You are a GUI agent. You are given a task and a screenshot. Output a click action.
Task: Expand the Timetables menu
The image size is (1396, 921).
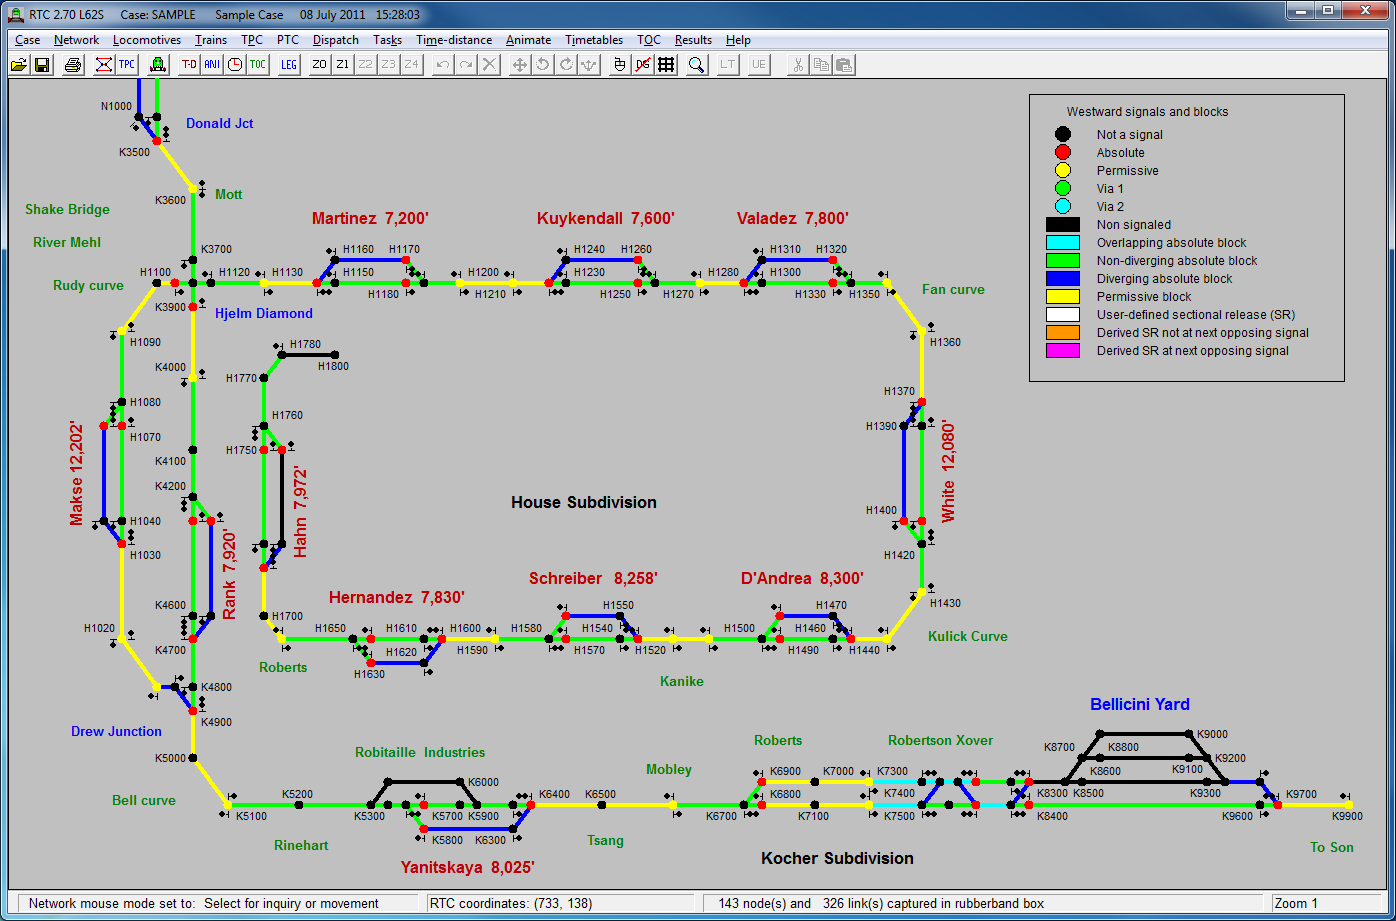click(594, 40)
